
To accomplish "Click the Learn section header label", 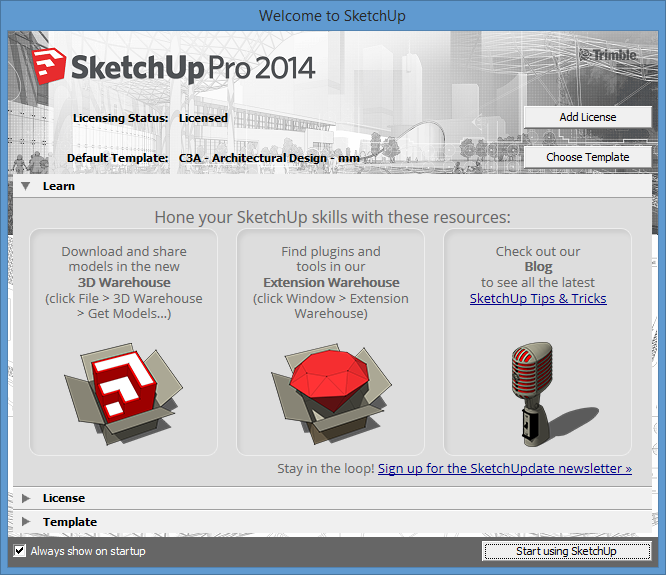I will coord(59,186).
